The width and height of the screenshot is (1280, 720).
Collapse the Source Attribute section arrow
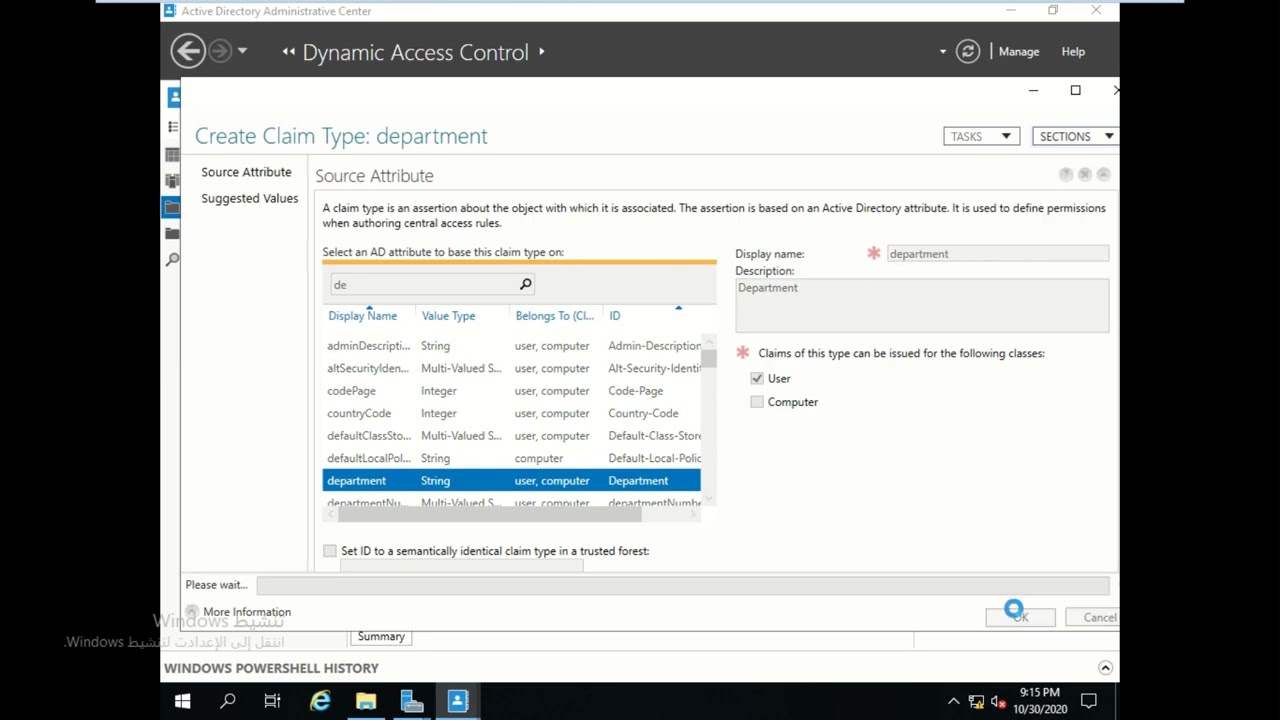pyautogui.click(x=1103, y=174)
